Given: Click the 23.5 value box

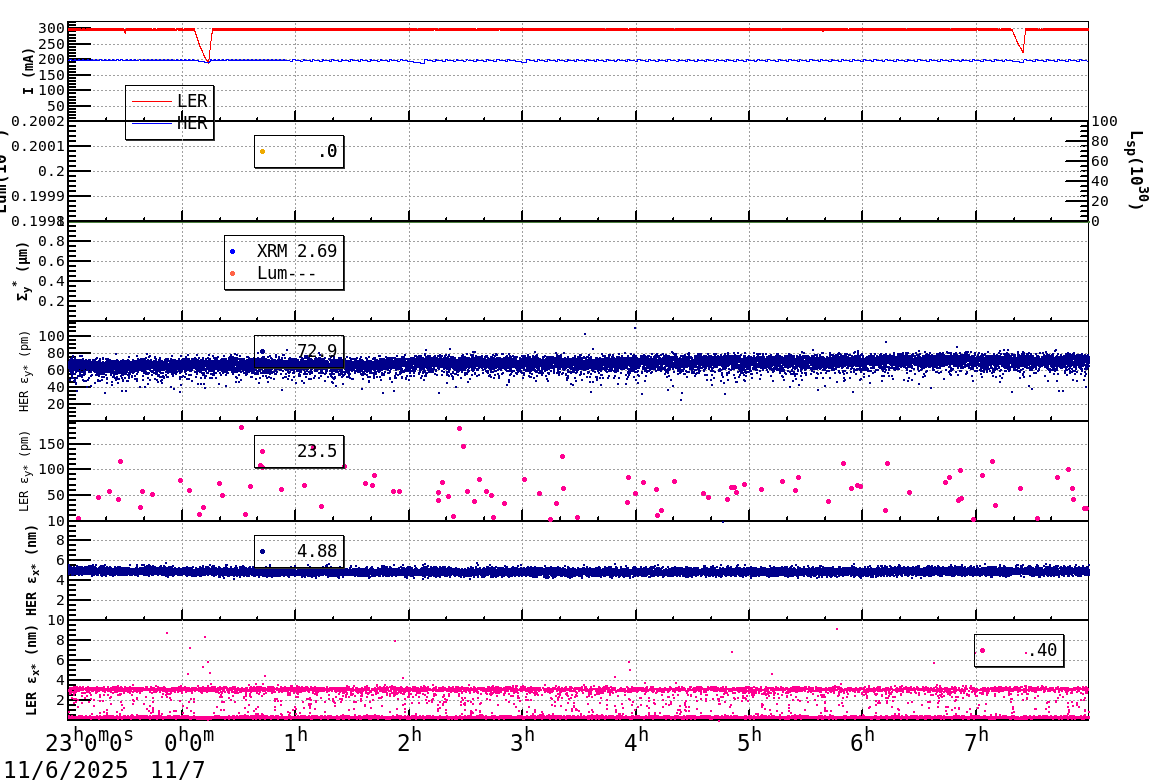Looking at the screenshot, I should pos(299,451).
